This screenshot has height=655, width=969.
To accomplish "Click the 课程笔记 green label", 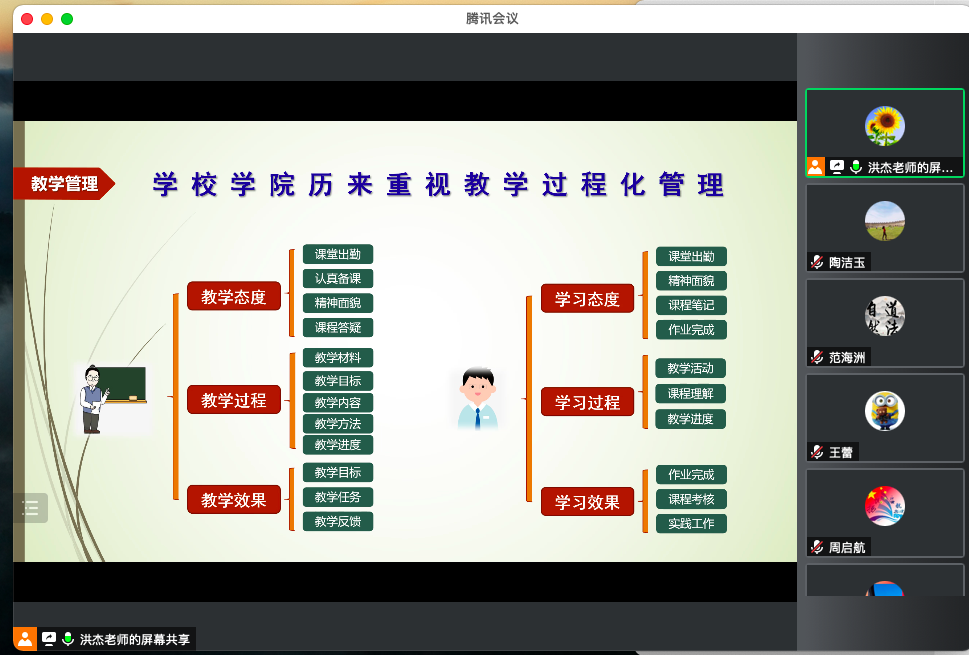I will pos(691,305).
